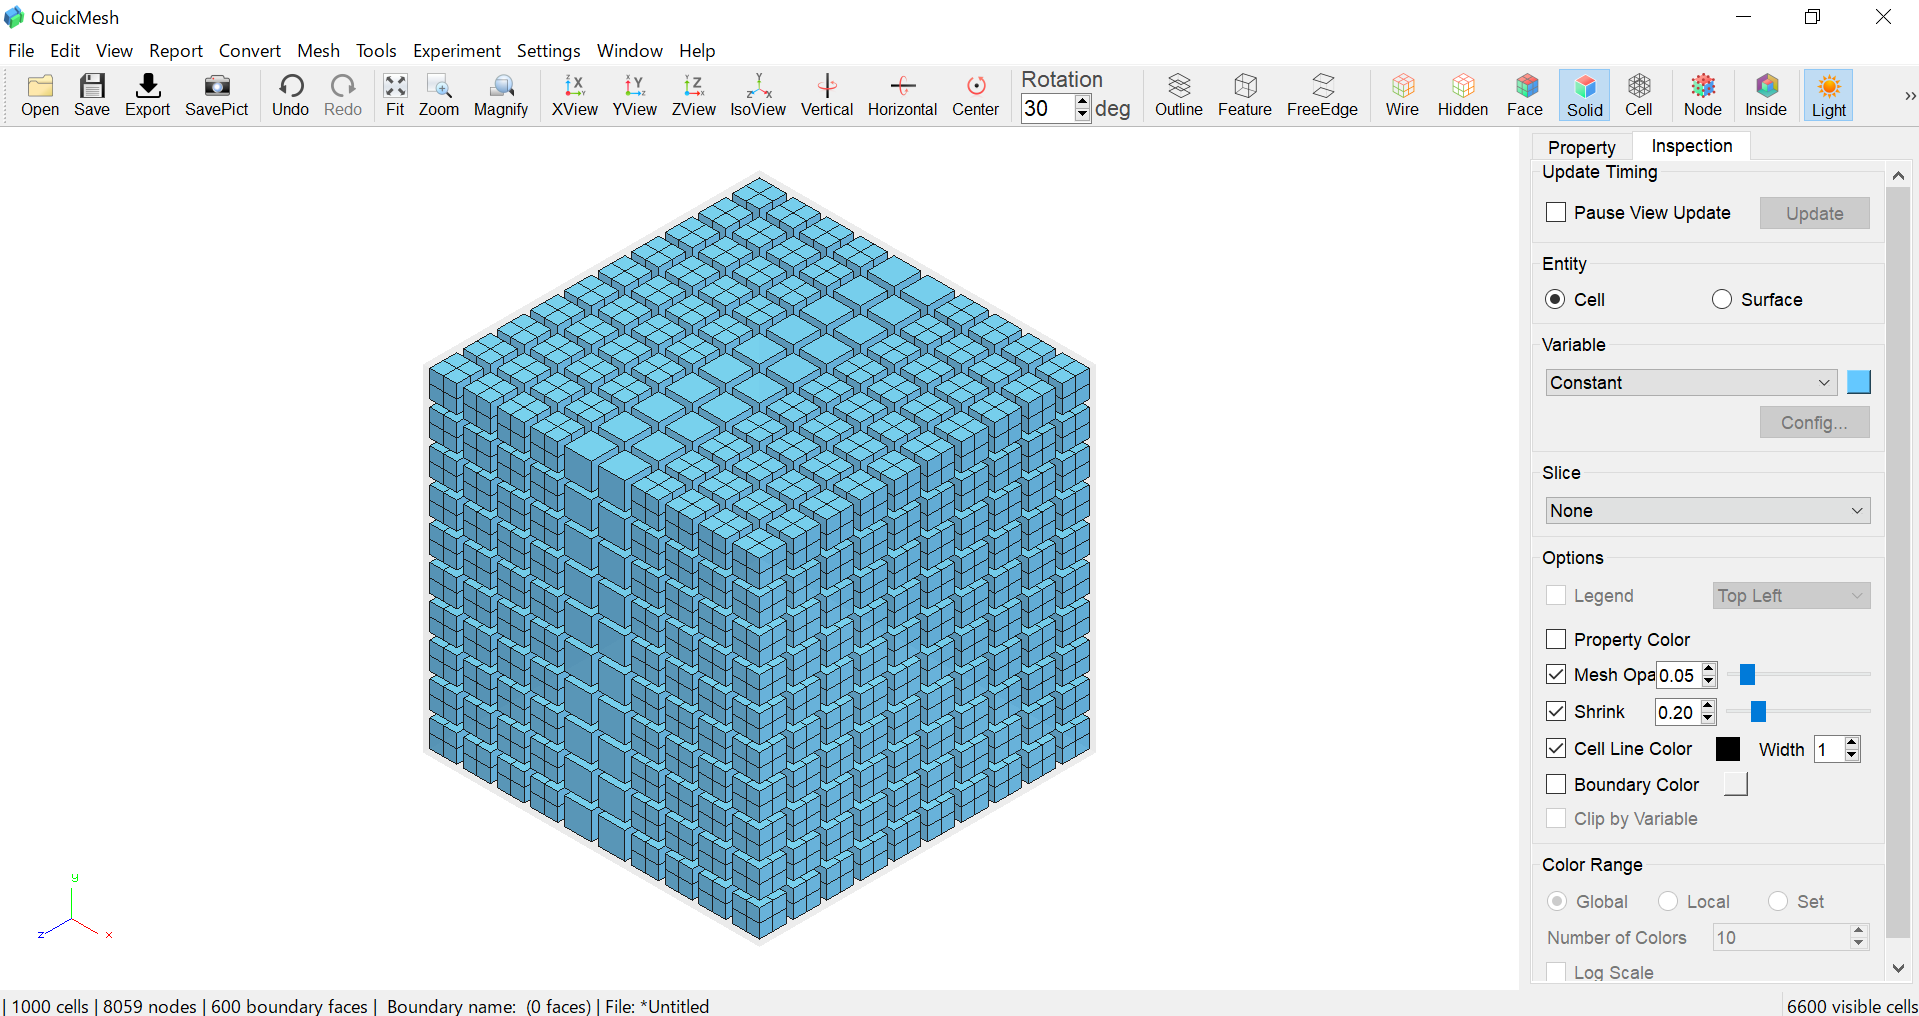Switch to the Inspection tab
The height and width of the screenshot is (1016, 1919).
tap(1692, 146)
